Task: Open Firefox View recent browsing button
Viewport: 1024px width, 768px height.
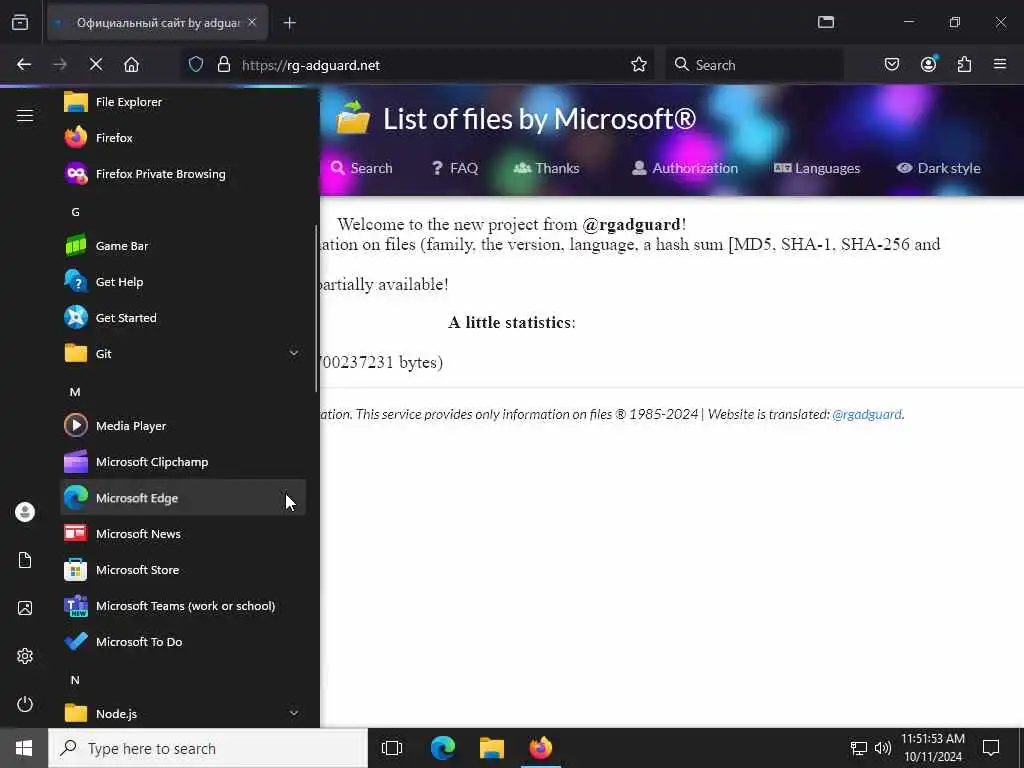Action: pyautogui.click(x=20, y=23)
